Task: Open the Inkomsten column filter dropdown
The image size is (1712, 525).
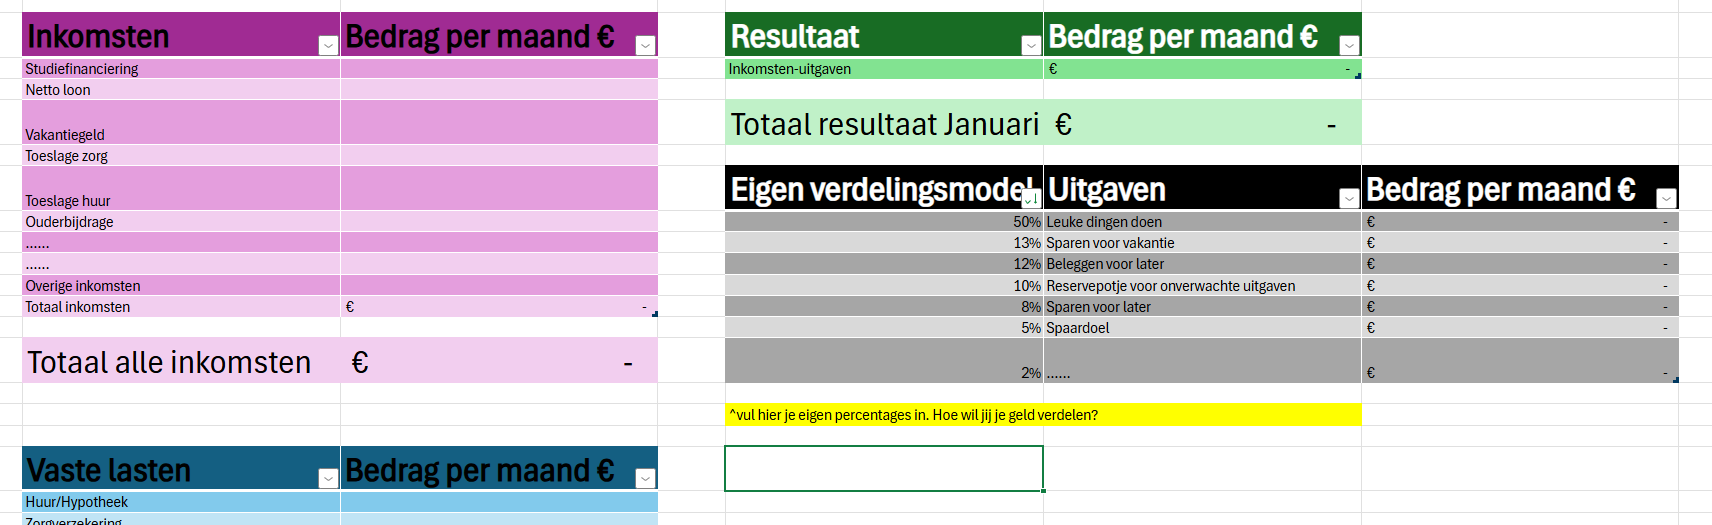Action: coord(327,45)
